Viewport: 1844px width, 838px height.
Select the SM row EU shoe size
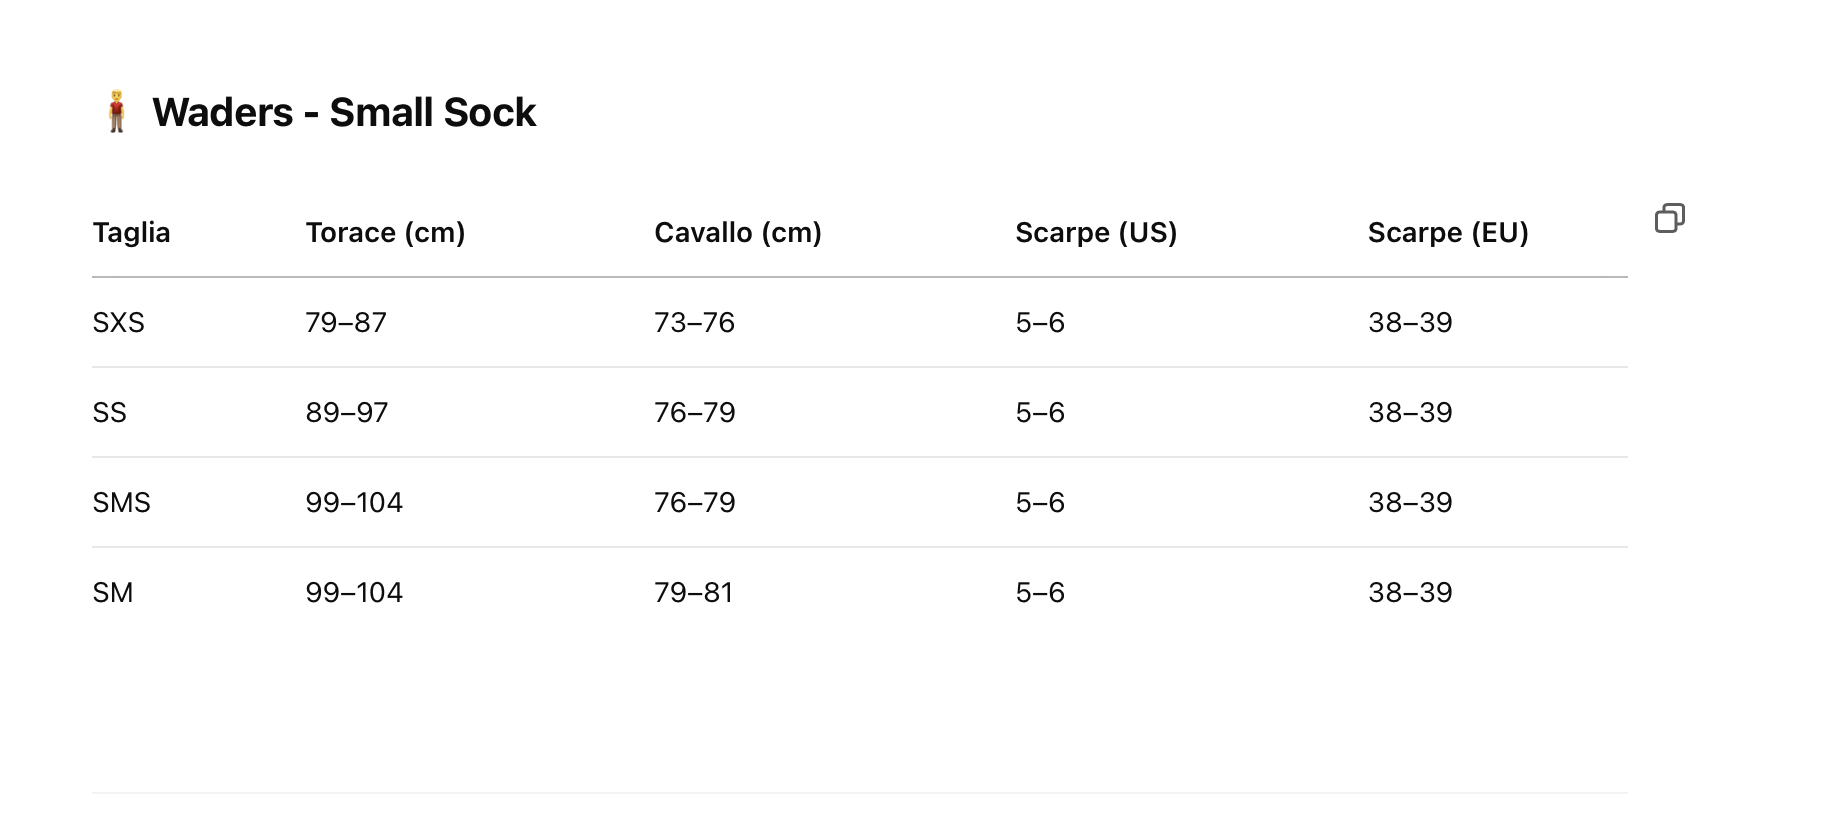coord(1410,593)
